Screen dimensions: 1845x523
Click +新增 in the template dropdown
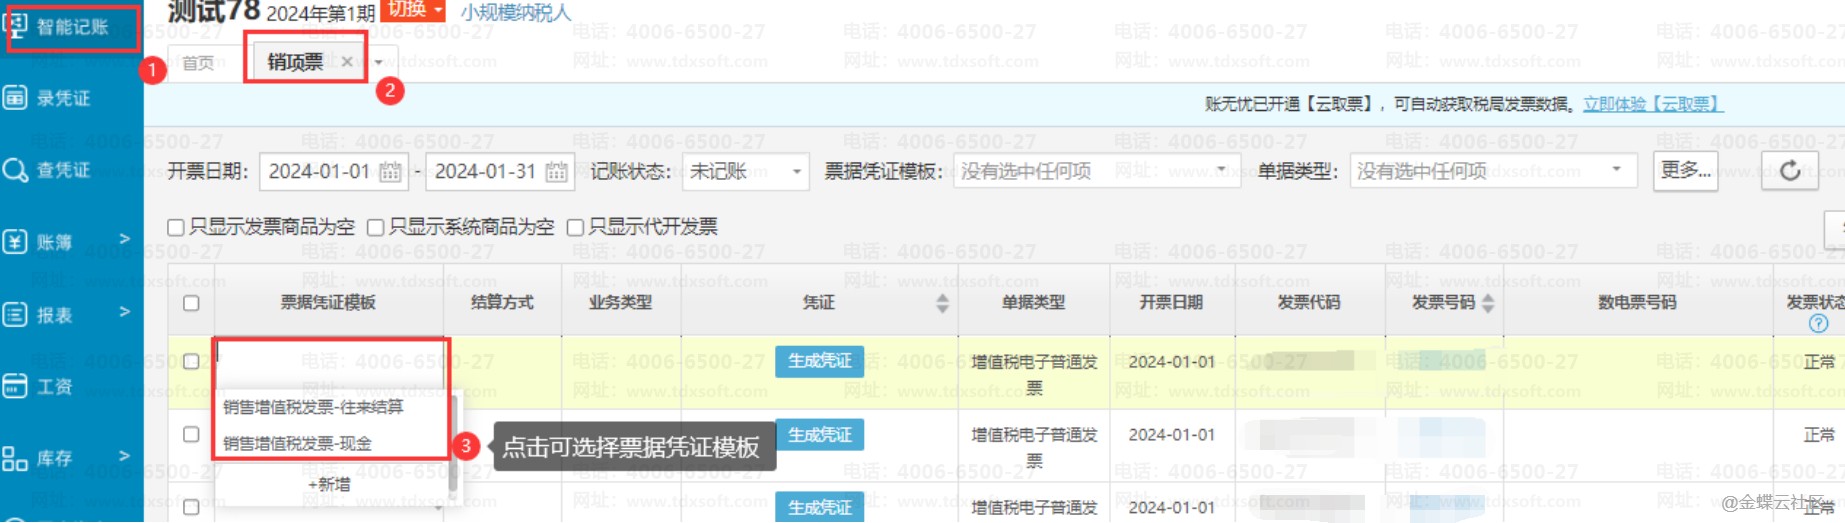[329, 484]
